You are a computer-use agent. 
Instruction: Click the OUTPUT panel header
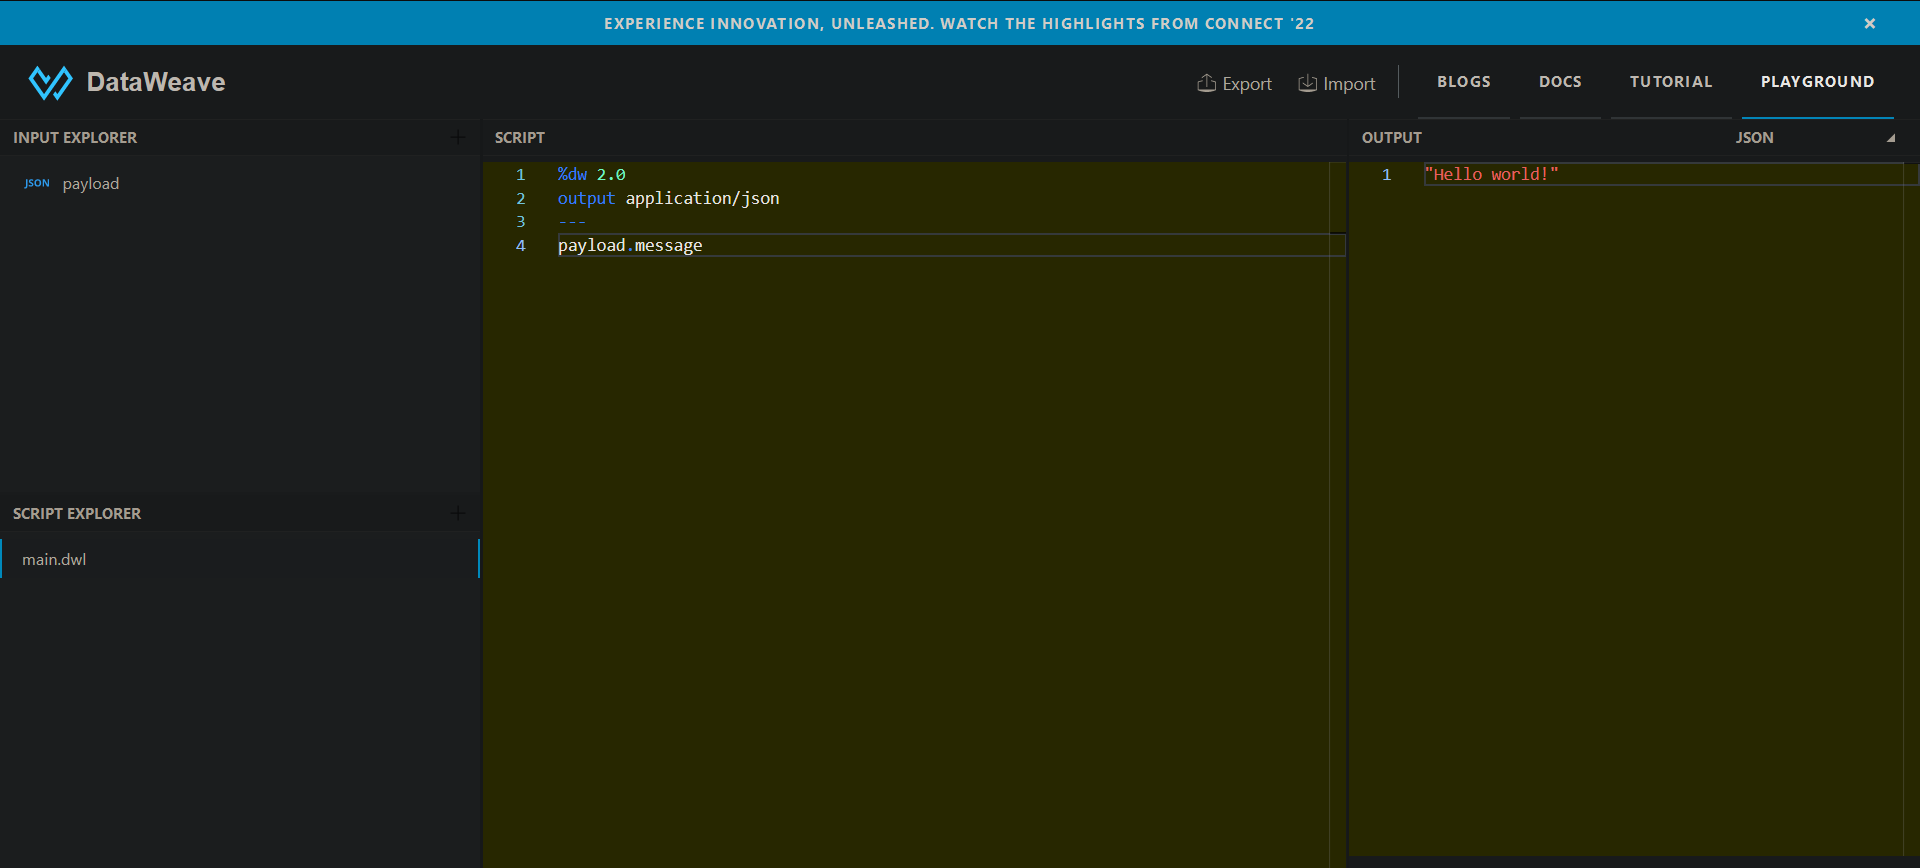tap(1391, 138)
